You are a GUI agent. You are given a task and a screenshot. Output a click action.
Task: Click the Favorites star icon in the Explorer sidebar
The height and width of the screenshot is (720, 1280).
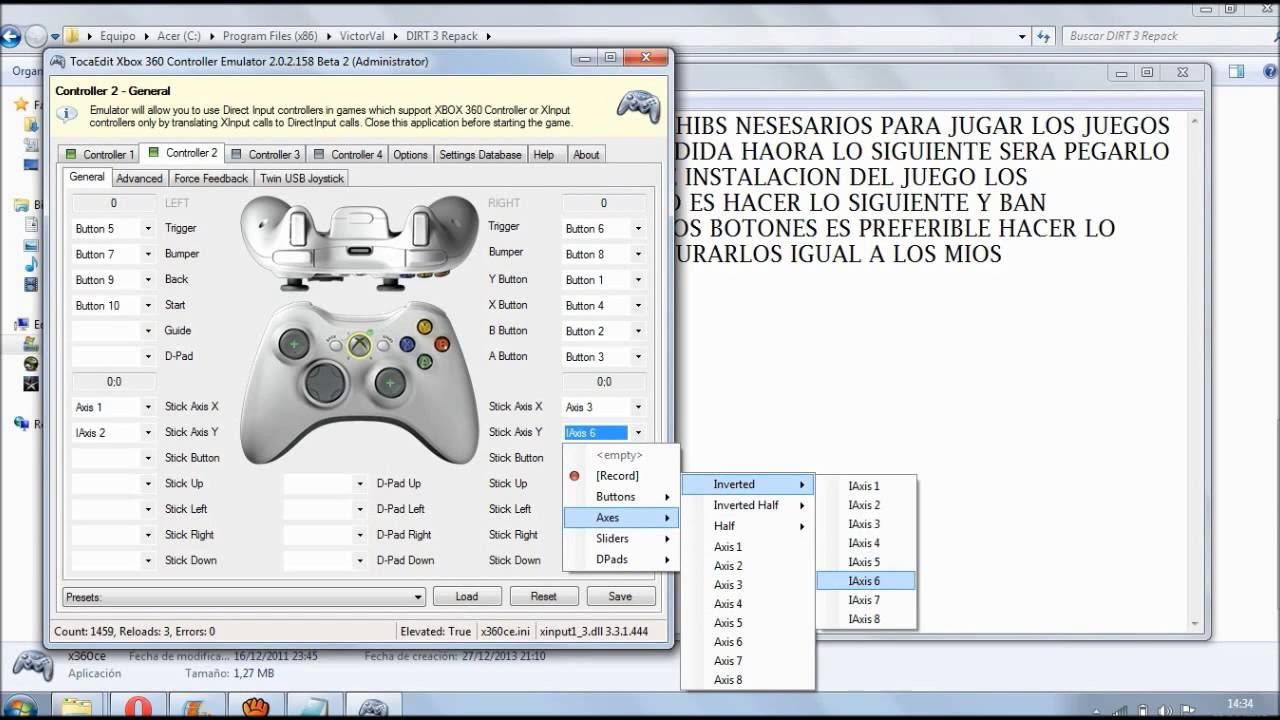click(20, 104)
